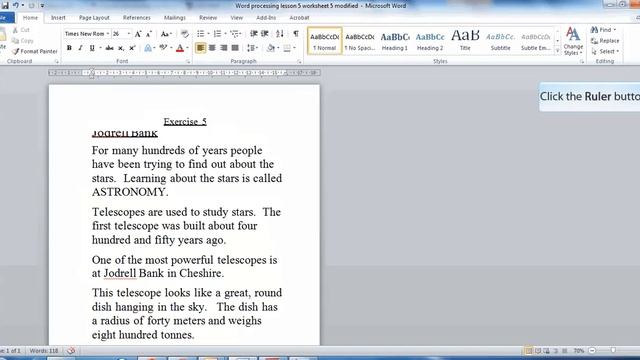
Task: Open the font color dropdown arrow
Action: coord(187,48)
